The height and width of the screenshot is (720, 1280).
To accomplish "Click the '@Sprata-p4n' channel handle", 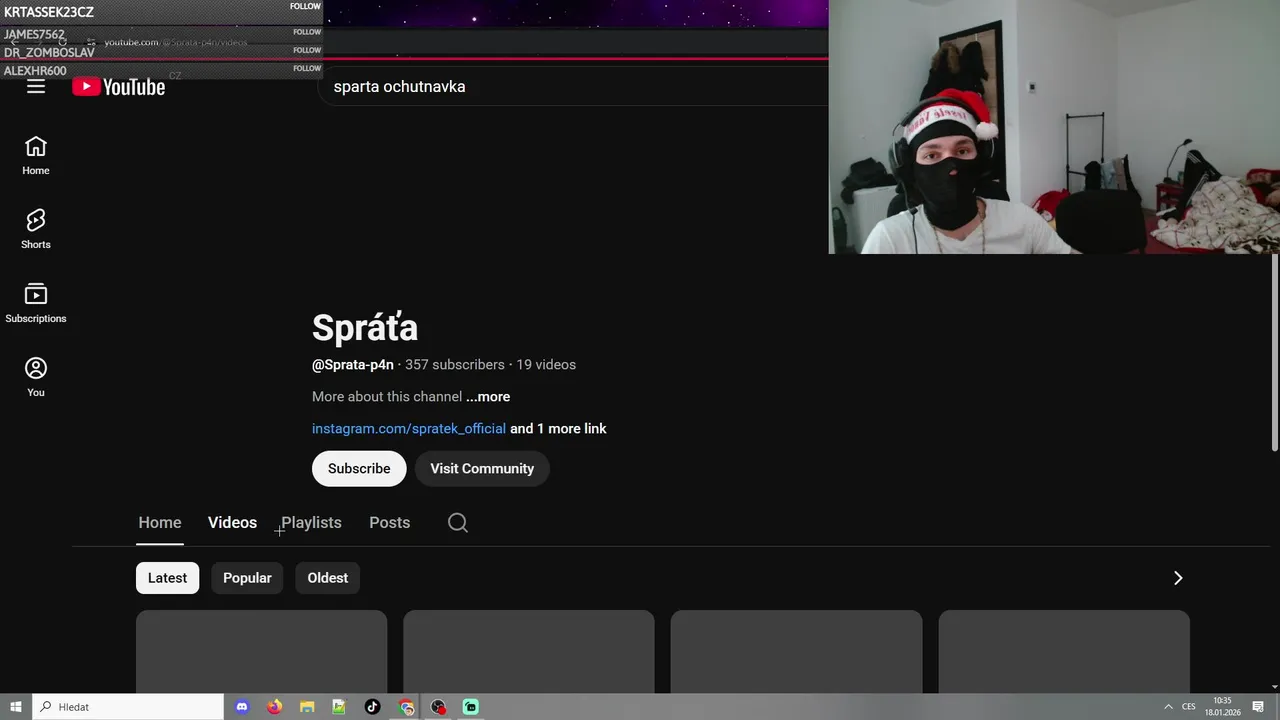I will [x=353, y=365].
